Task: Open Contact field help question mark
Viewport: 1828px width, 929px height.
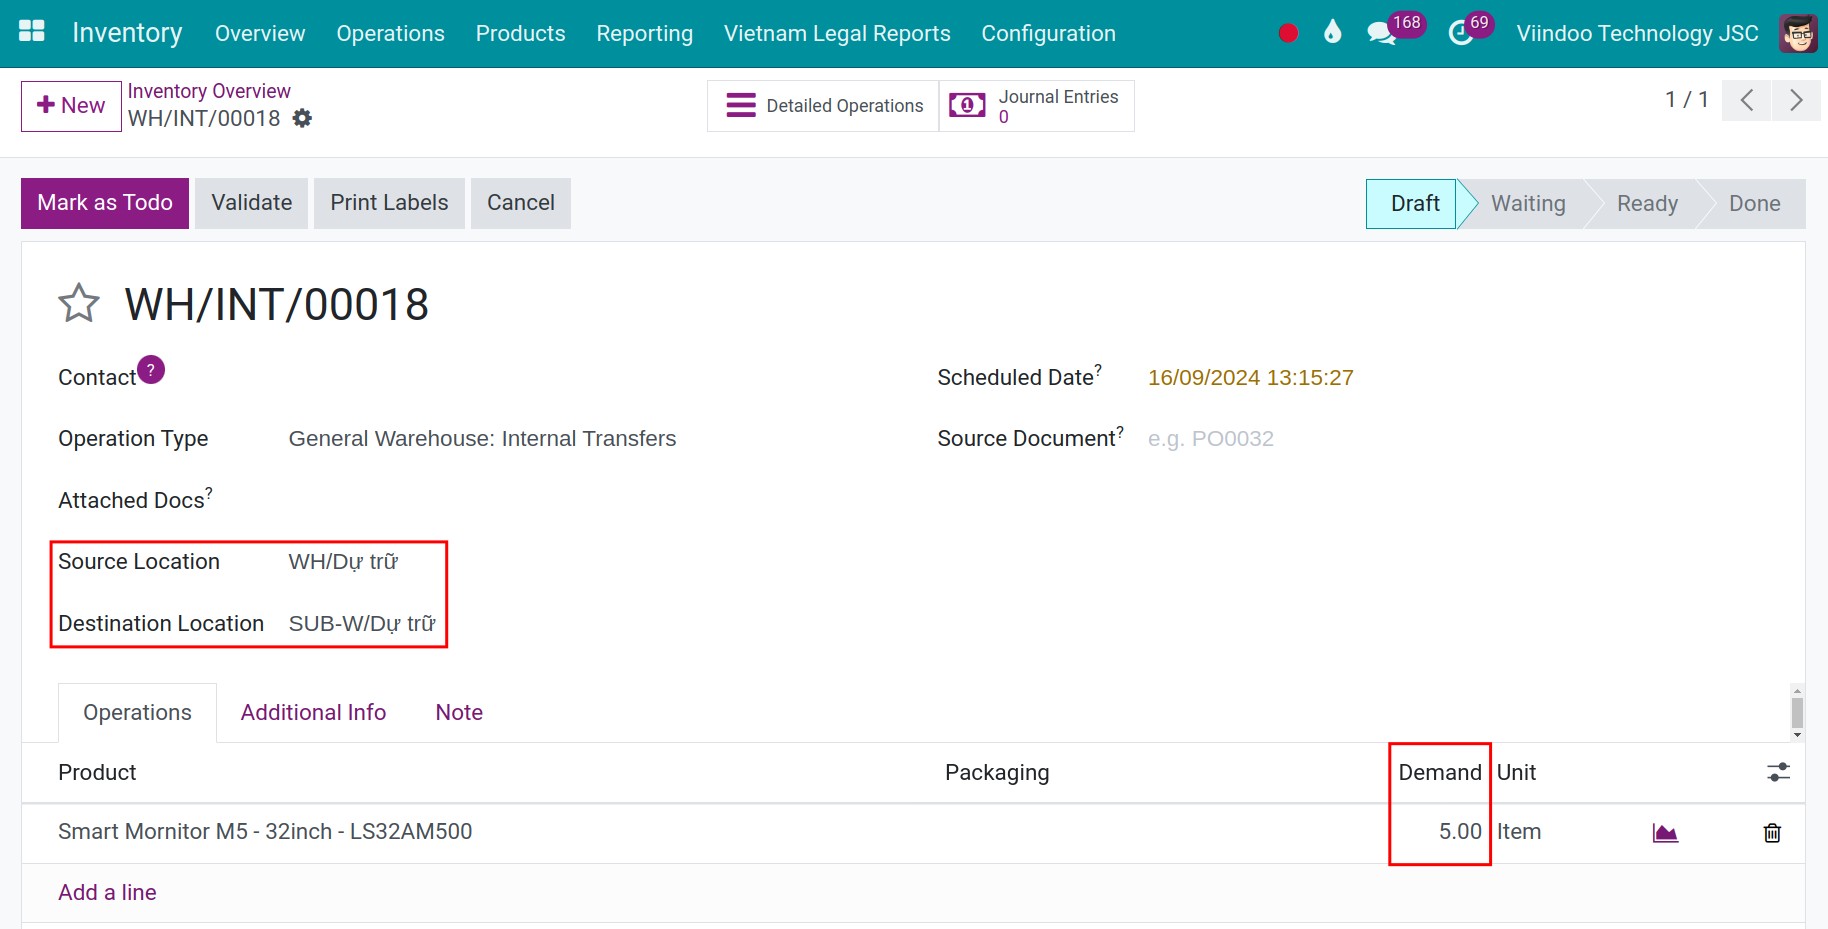Action: (x=151, y=370)
